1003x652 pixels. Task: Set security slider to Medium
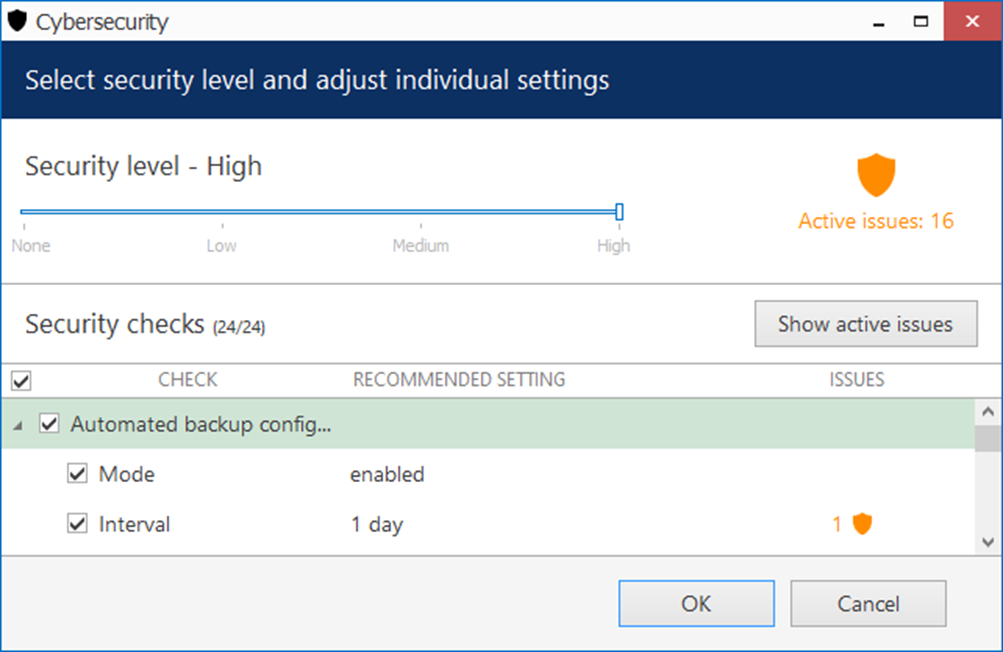pos(421,212)
